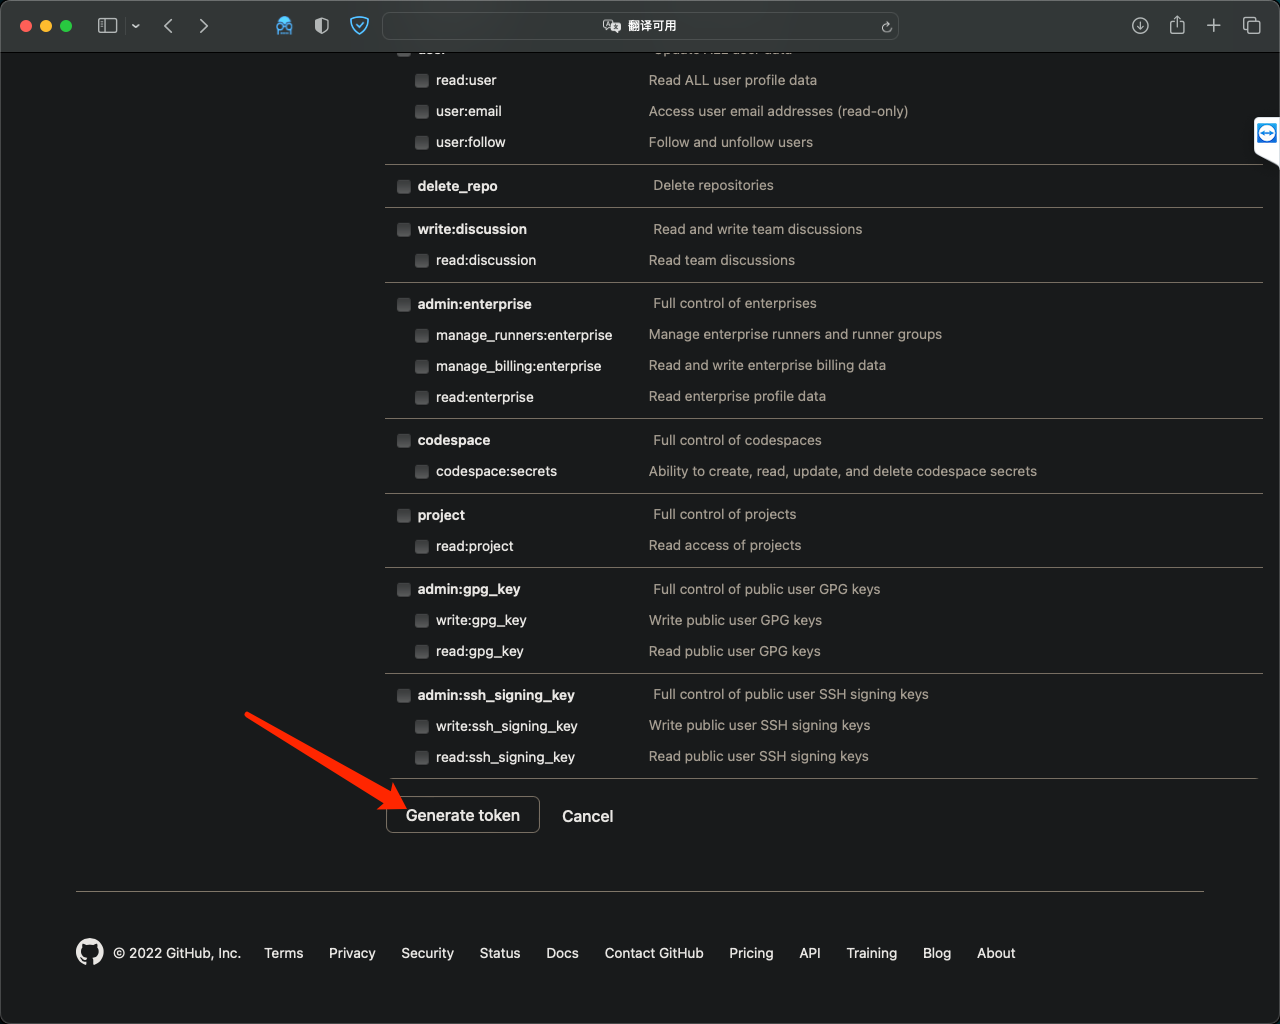
Task: Open Safari's Downloads icon
Action: [1140, 25]
